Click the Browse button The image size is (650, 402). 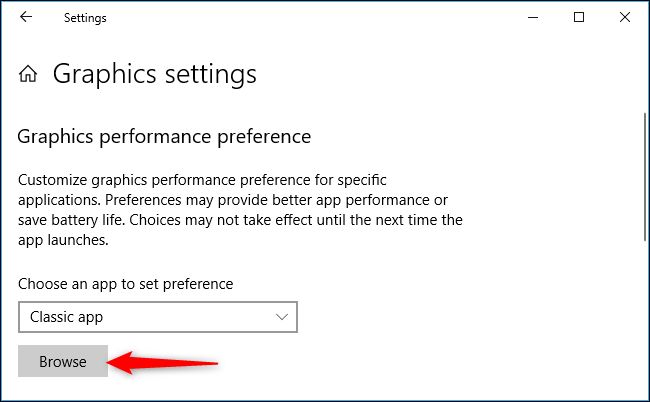click(x=63, y=361)
